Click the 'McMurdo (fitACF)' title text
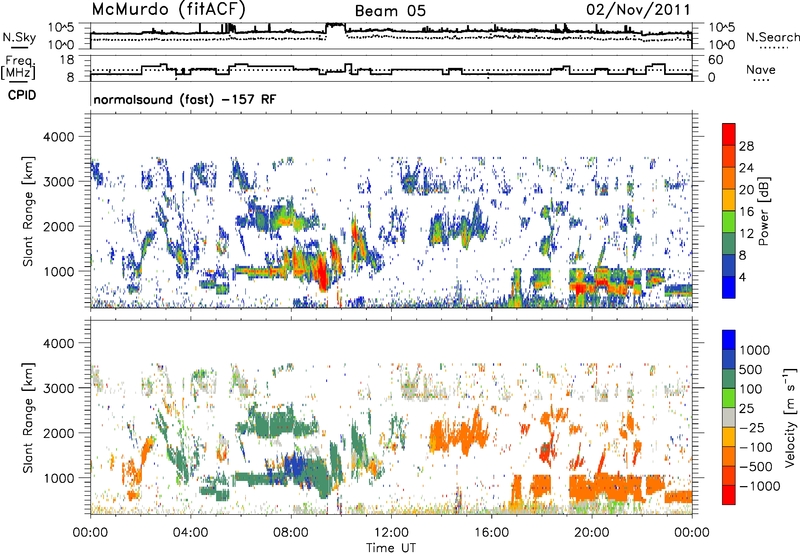Screen dimensions: 800x554 (x=168, y=10)
